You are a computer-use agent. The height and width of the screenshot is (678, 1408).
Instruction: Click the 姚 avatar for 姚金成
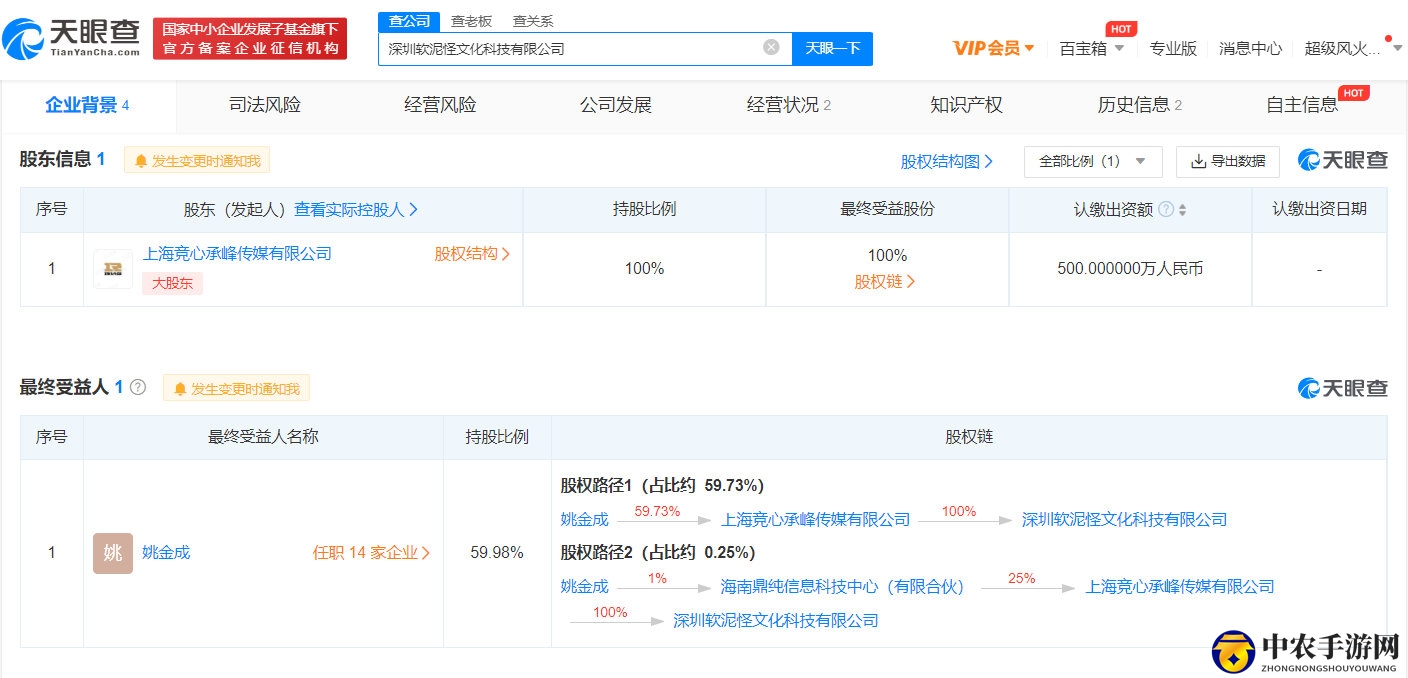click(x=113, y=553)
